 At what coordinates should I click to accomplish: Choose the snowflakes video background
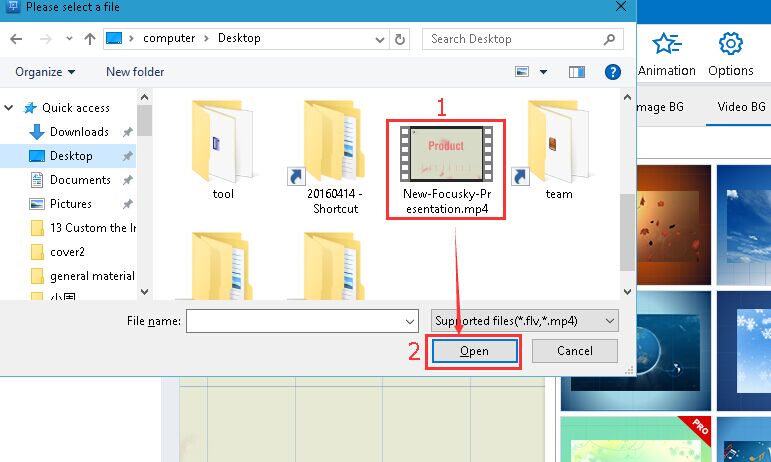(x=744, y=351)
